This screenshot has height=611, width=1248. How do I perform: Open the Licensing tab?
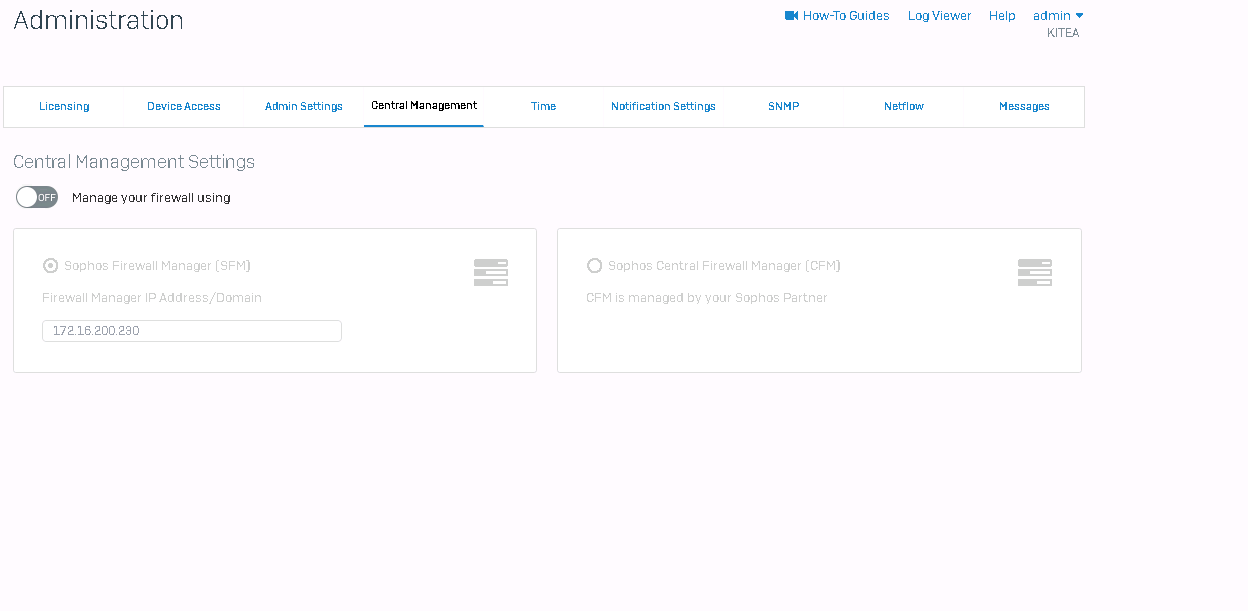pos(64,107)
